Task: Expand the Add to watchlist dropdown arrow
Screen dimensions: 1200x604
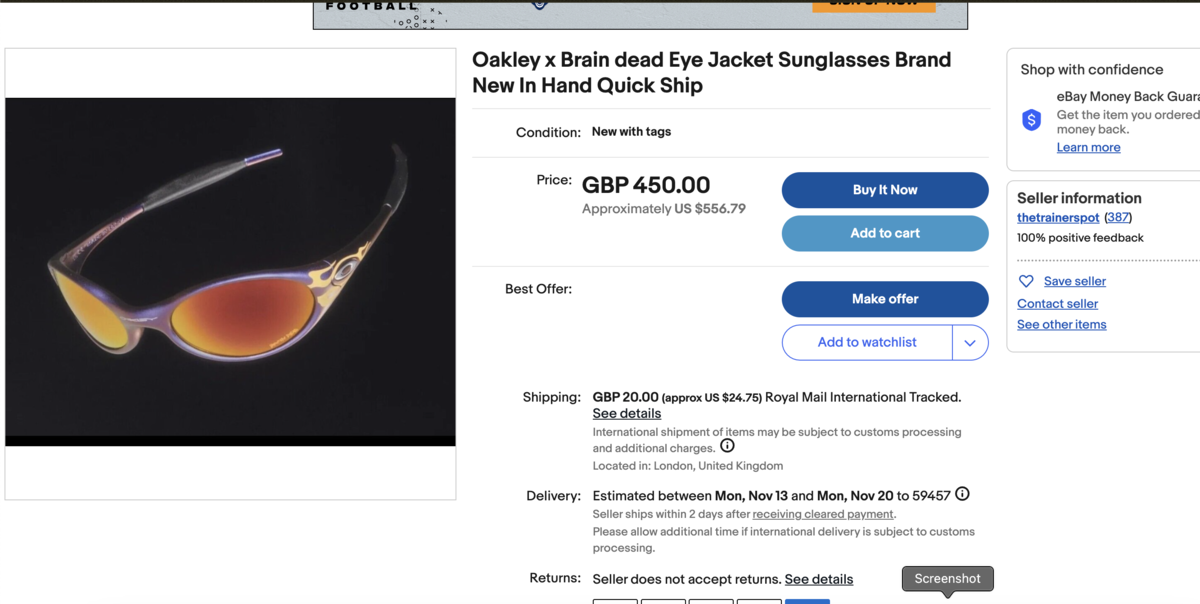Action: point(970,342)
